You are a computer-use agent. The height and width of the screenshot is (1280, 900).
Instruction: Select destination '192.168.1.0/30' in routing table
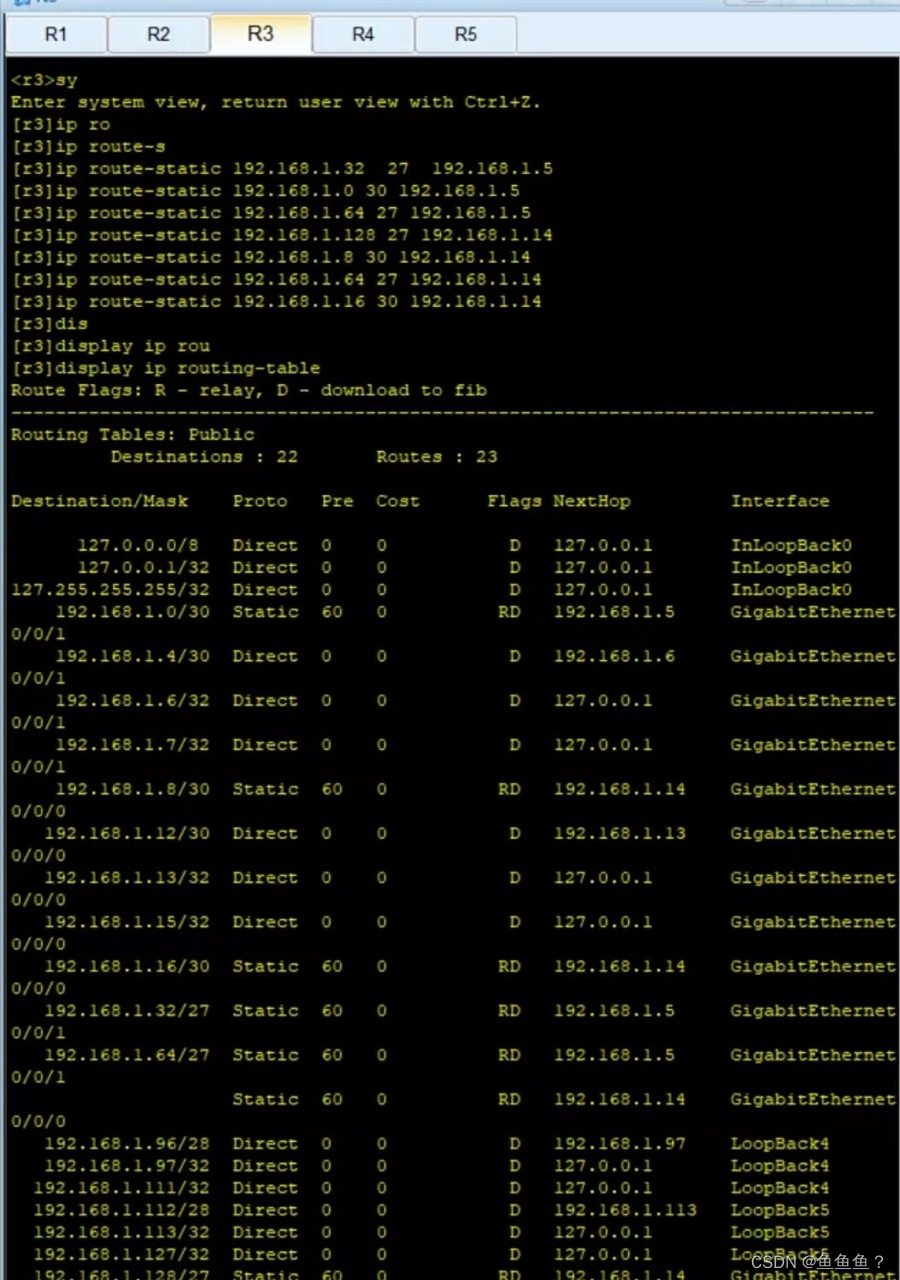[x=133, y=611]
